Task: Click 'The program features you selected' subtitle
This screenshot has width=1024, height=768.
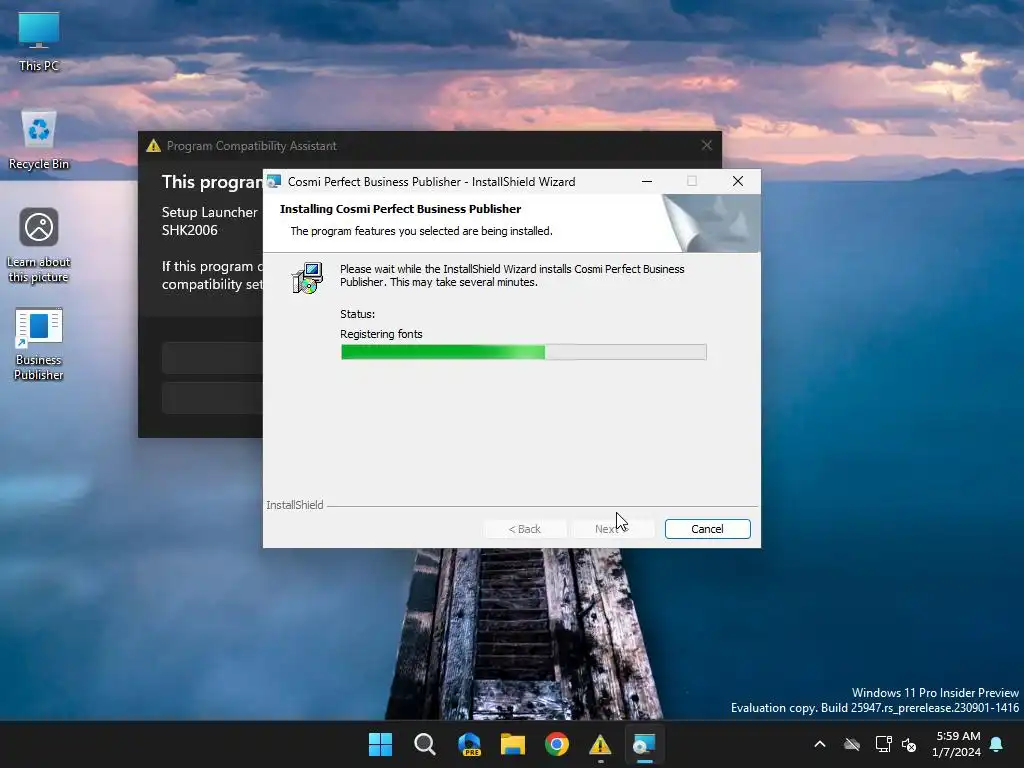Action: (x=421, y=231)
